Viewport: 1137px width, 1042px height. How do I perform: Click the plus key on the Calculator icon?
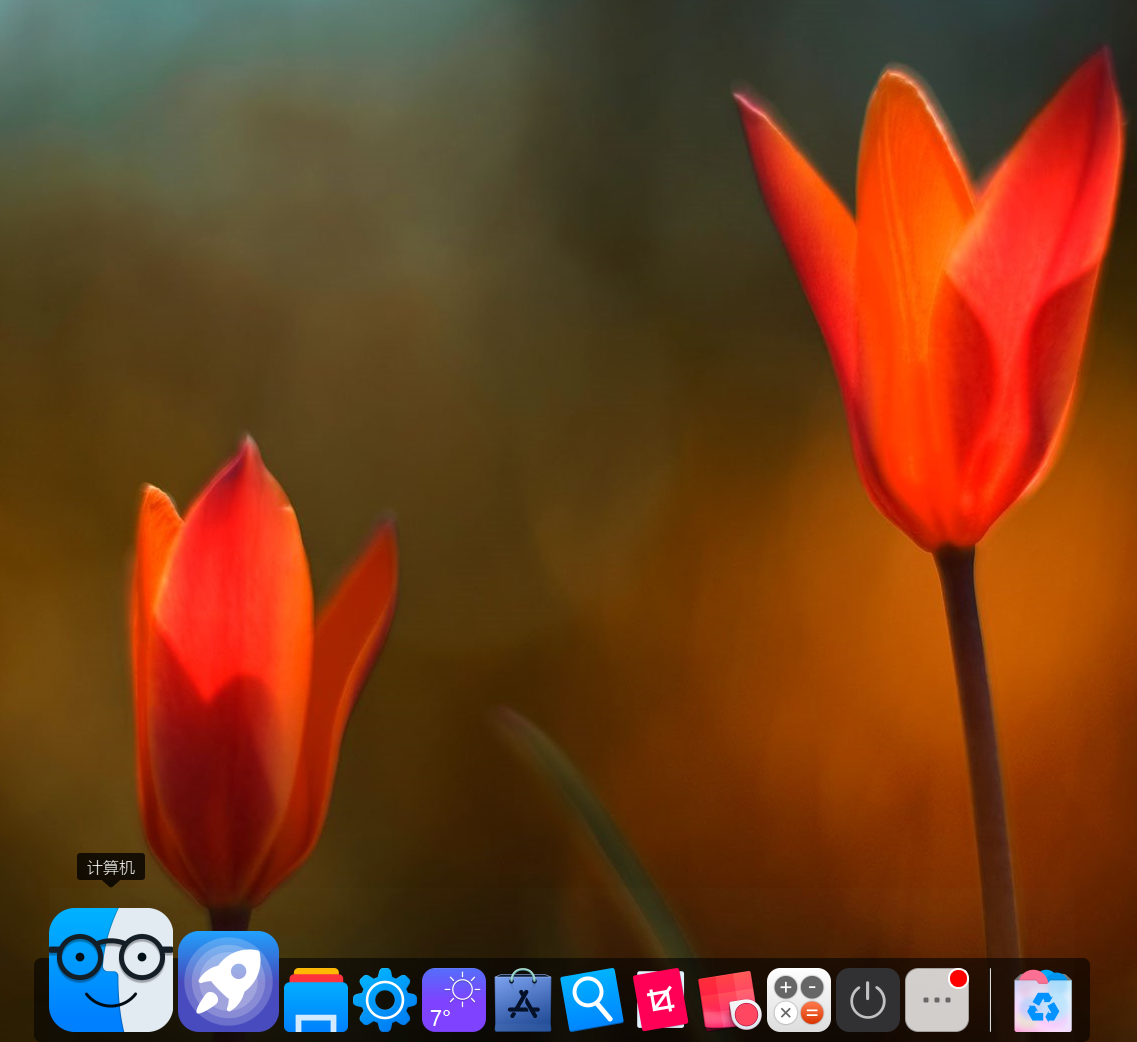click(786, 986)
